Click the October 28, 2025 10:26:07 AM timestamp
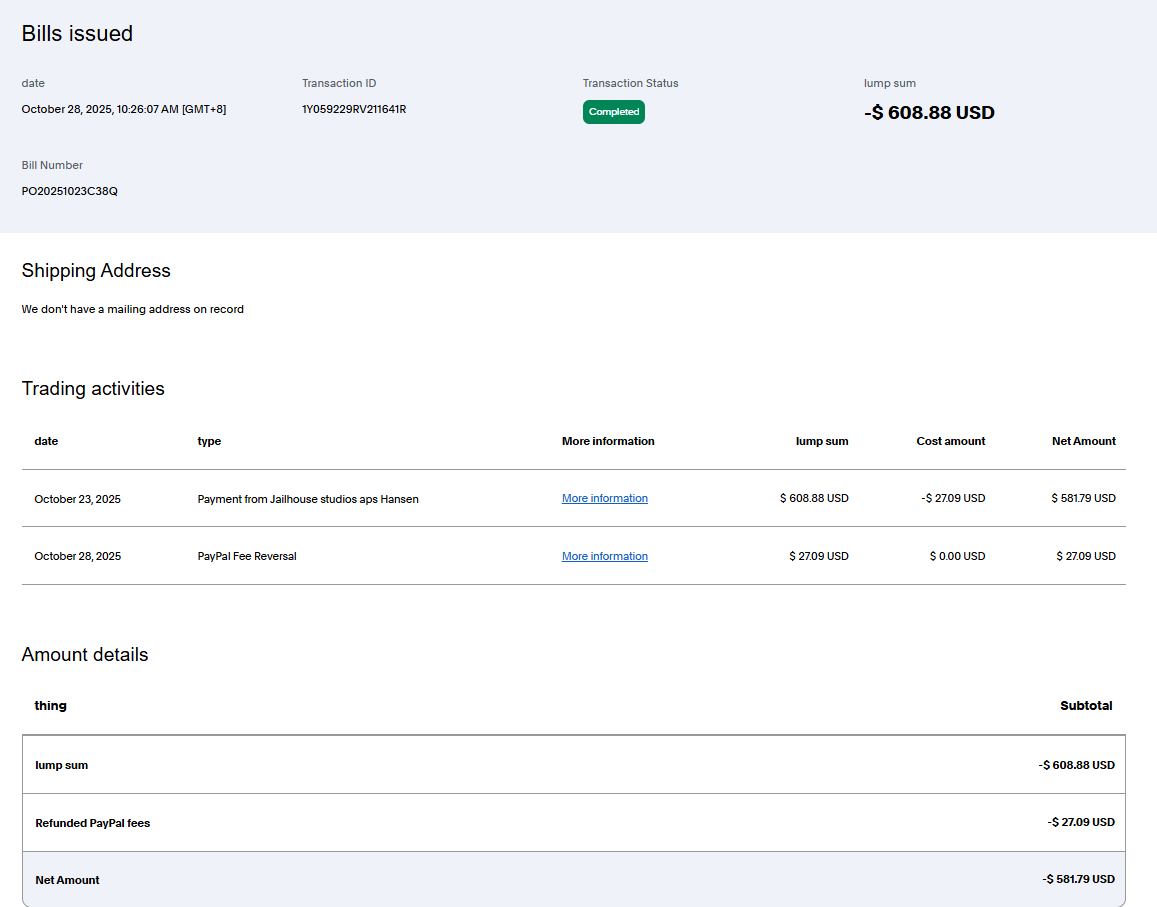 tap(123, 109)
